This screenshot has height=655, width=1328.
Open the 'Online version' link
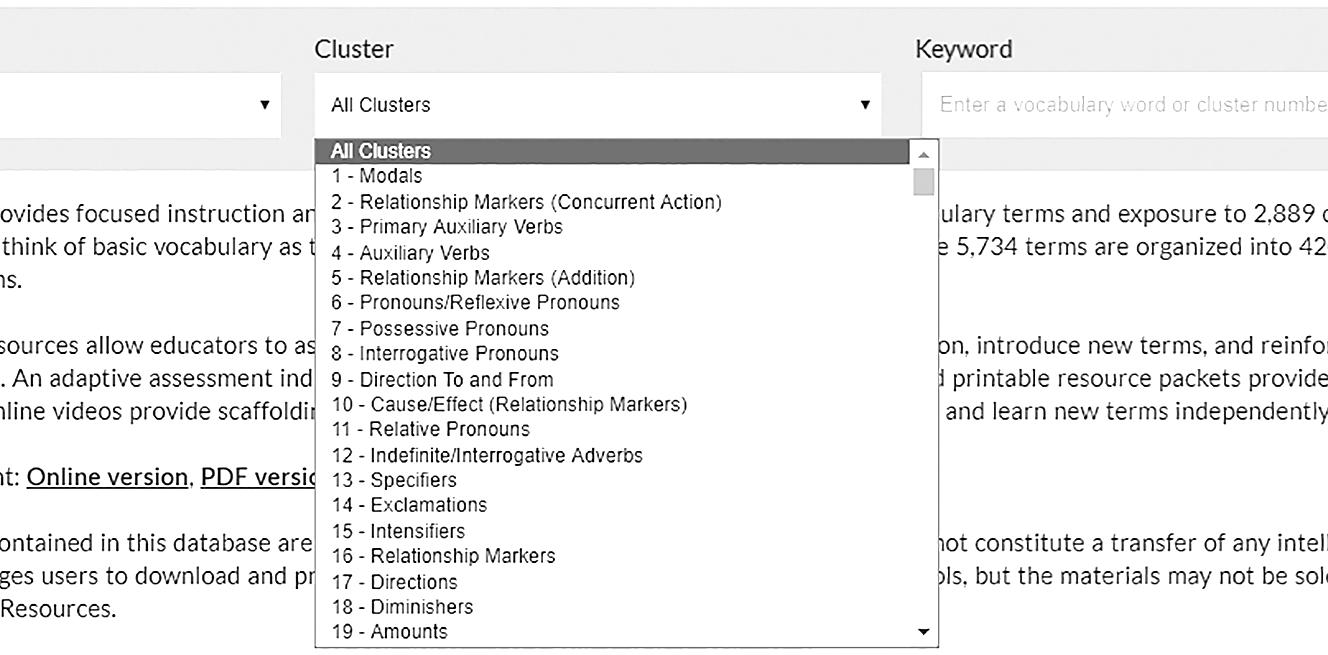coord(107,477)
